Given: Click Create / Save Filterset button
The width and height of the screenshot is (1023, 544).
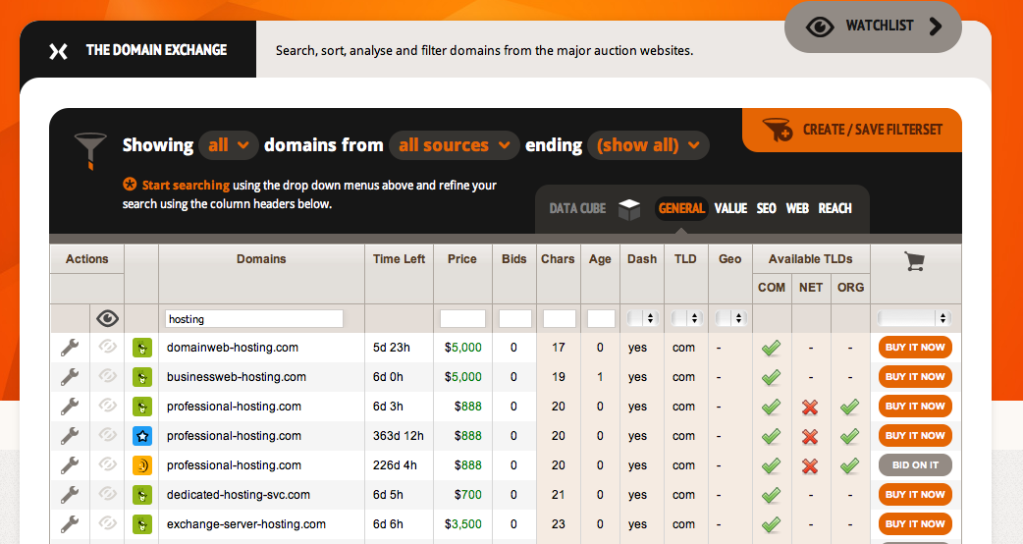Looking at the screenshot, I should (852, 130).
